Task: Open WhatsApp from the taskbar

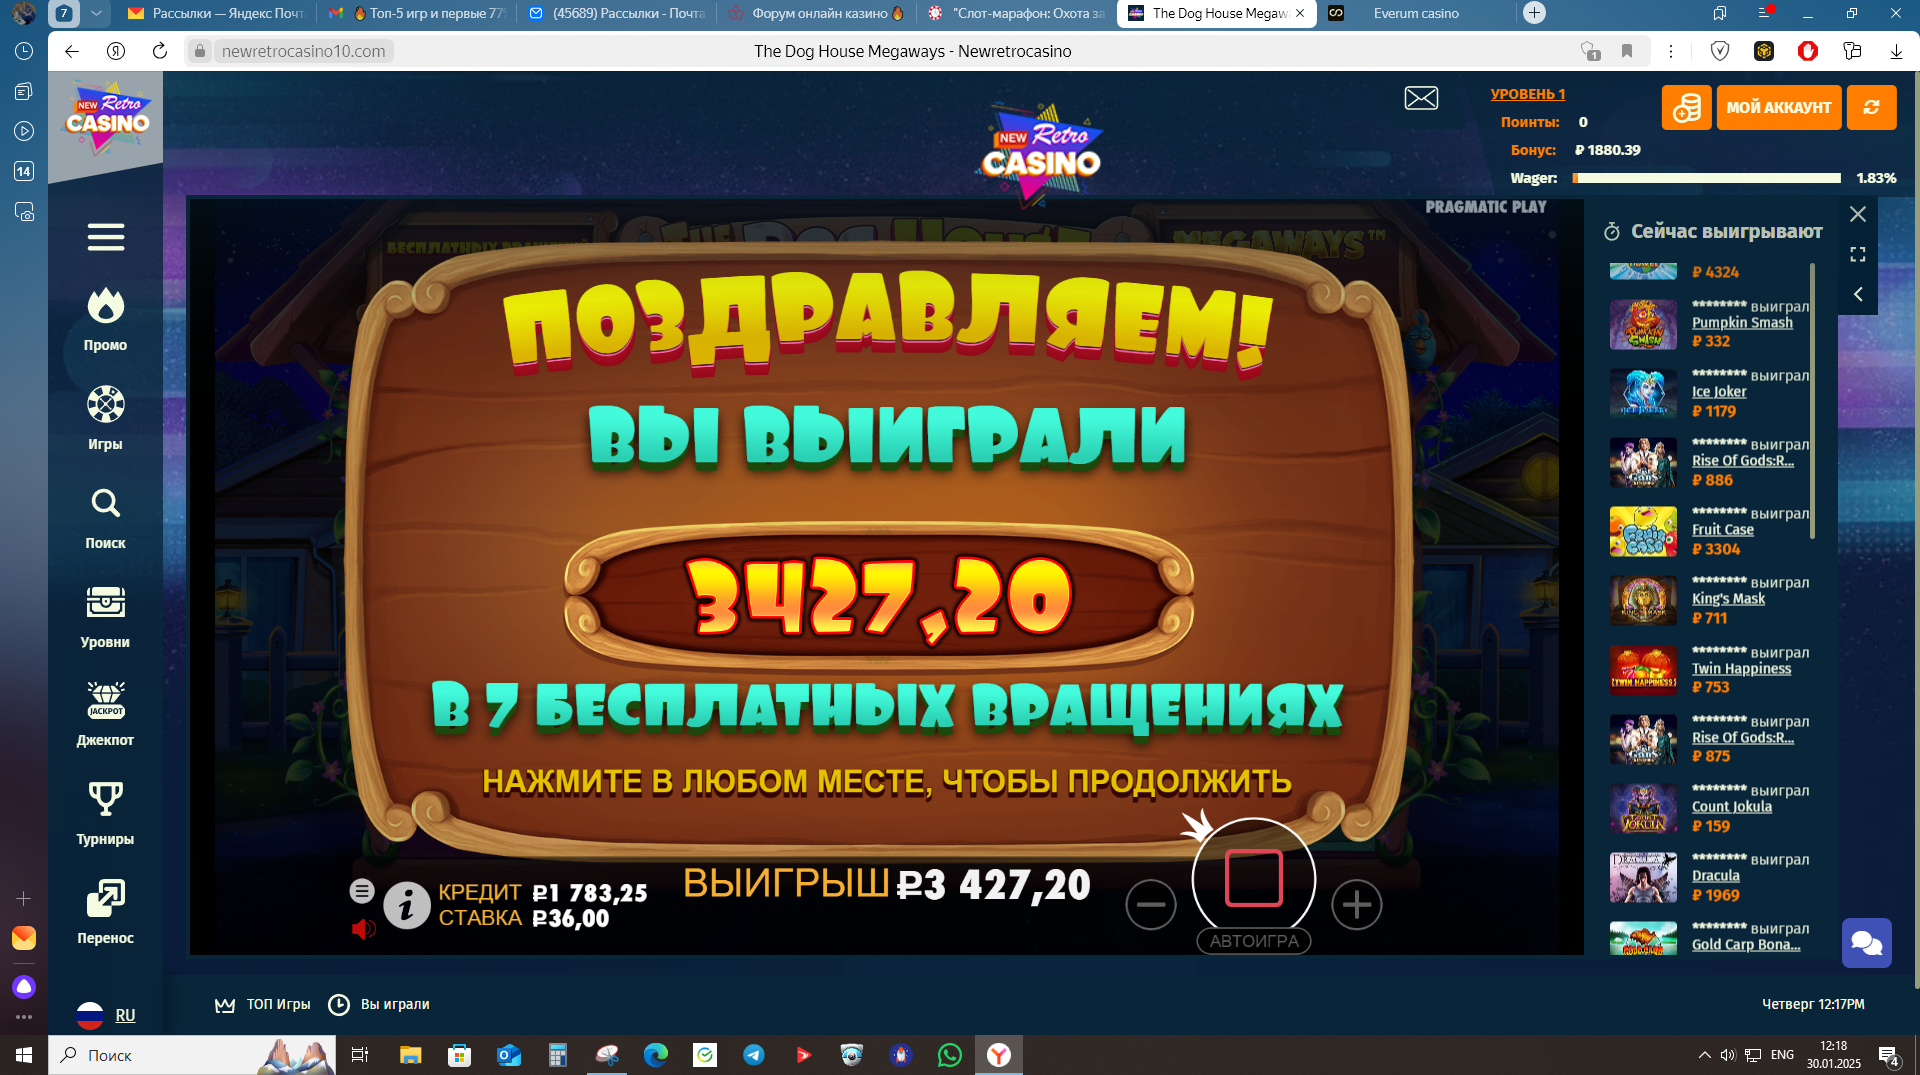Action: (950, 1055)
